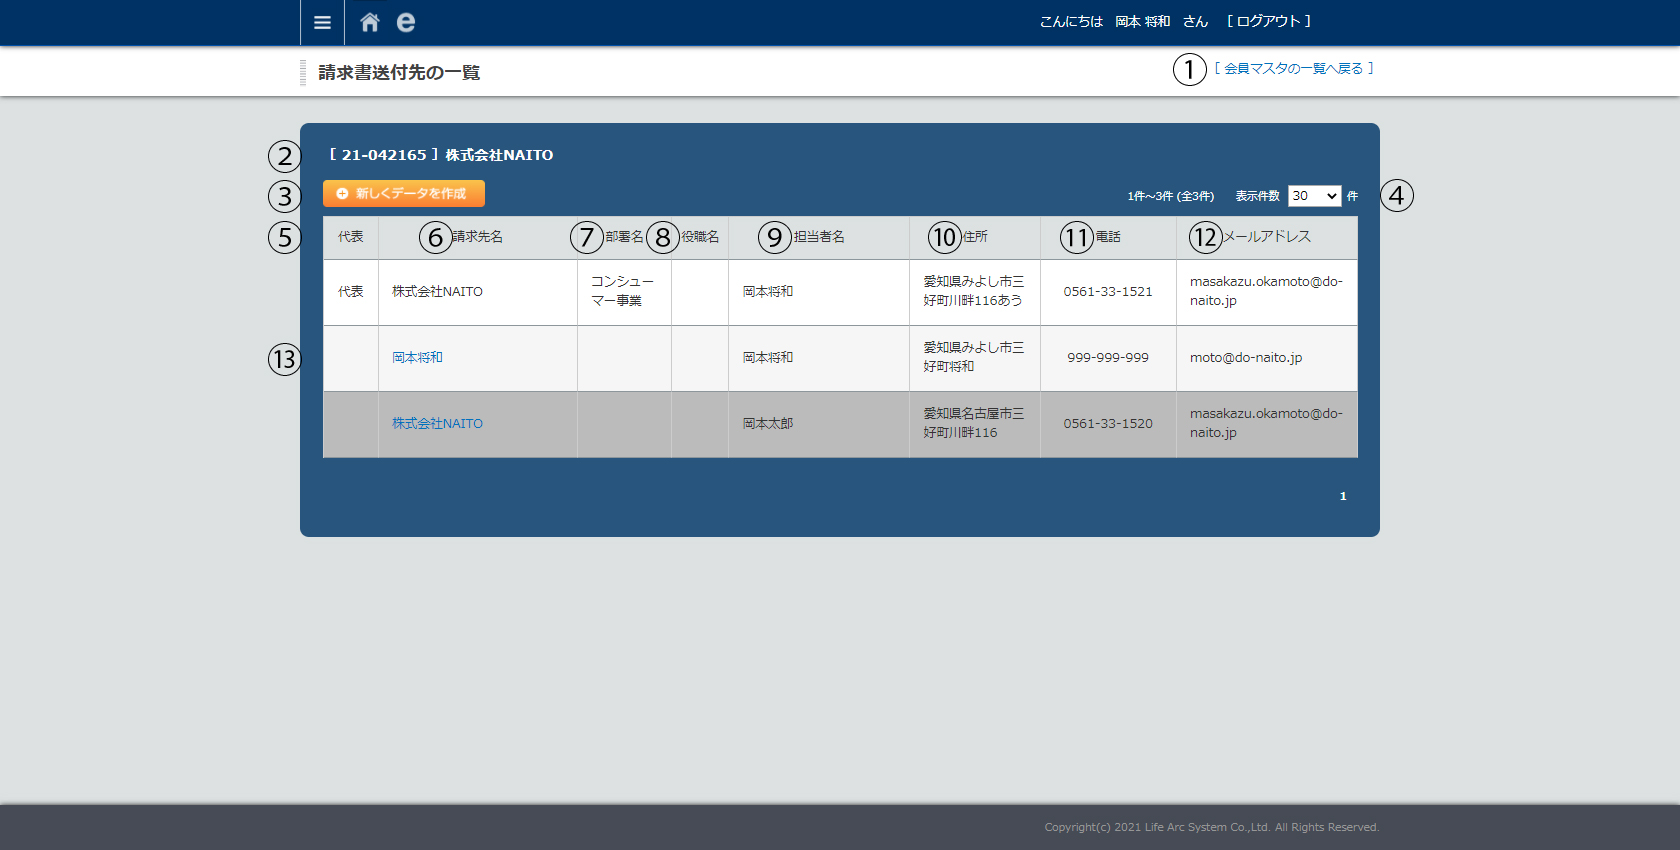Click the メールアドレス column header
This screenshot has height=850, width=1680.
coord(1266,237)
